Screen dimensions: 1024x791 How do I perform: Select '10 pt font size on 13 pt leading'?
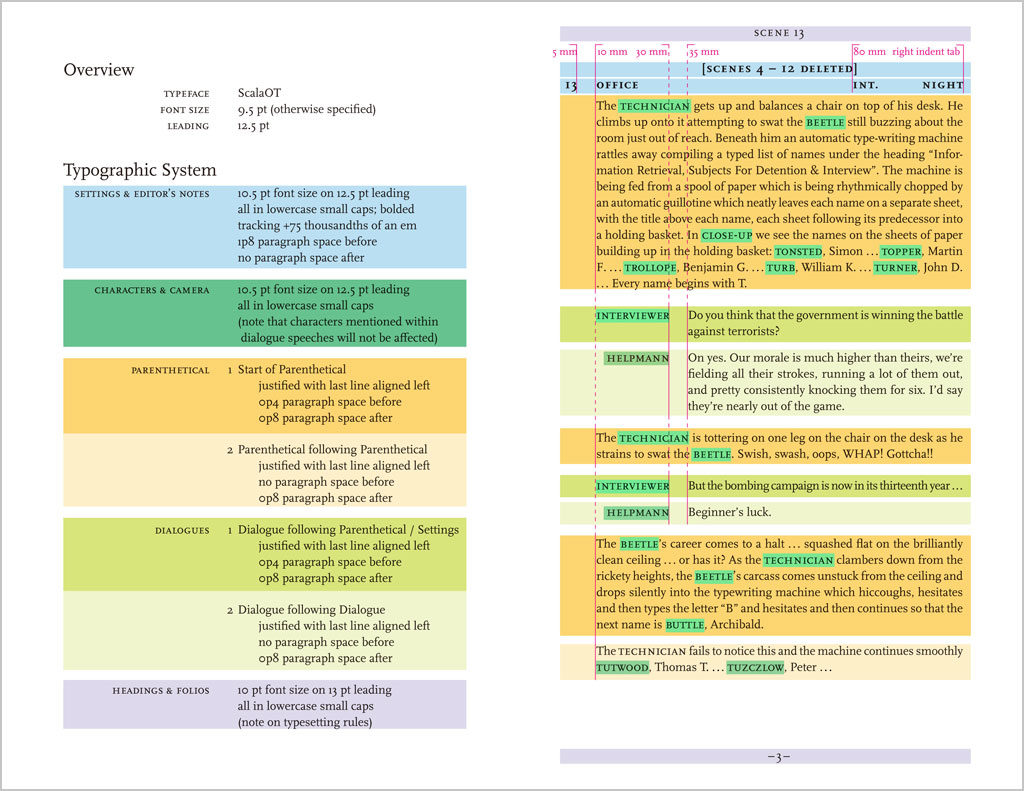click(x=315, y=690)
